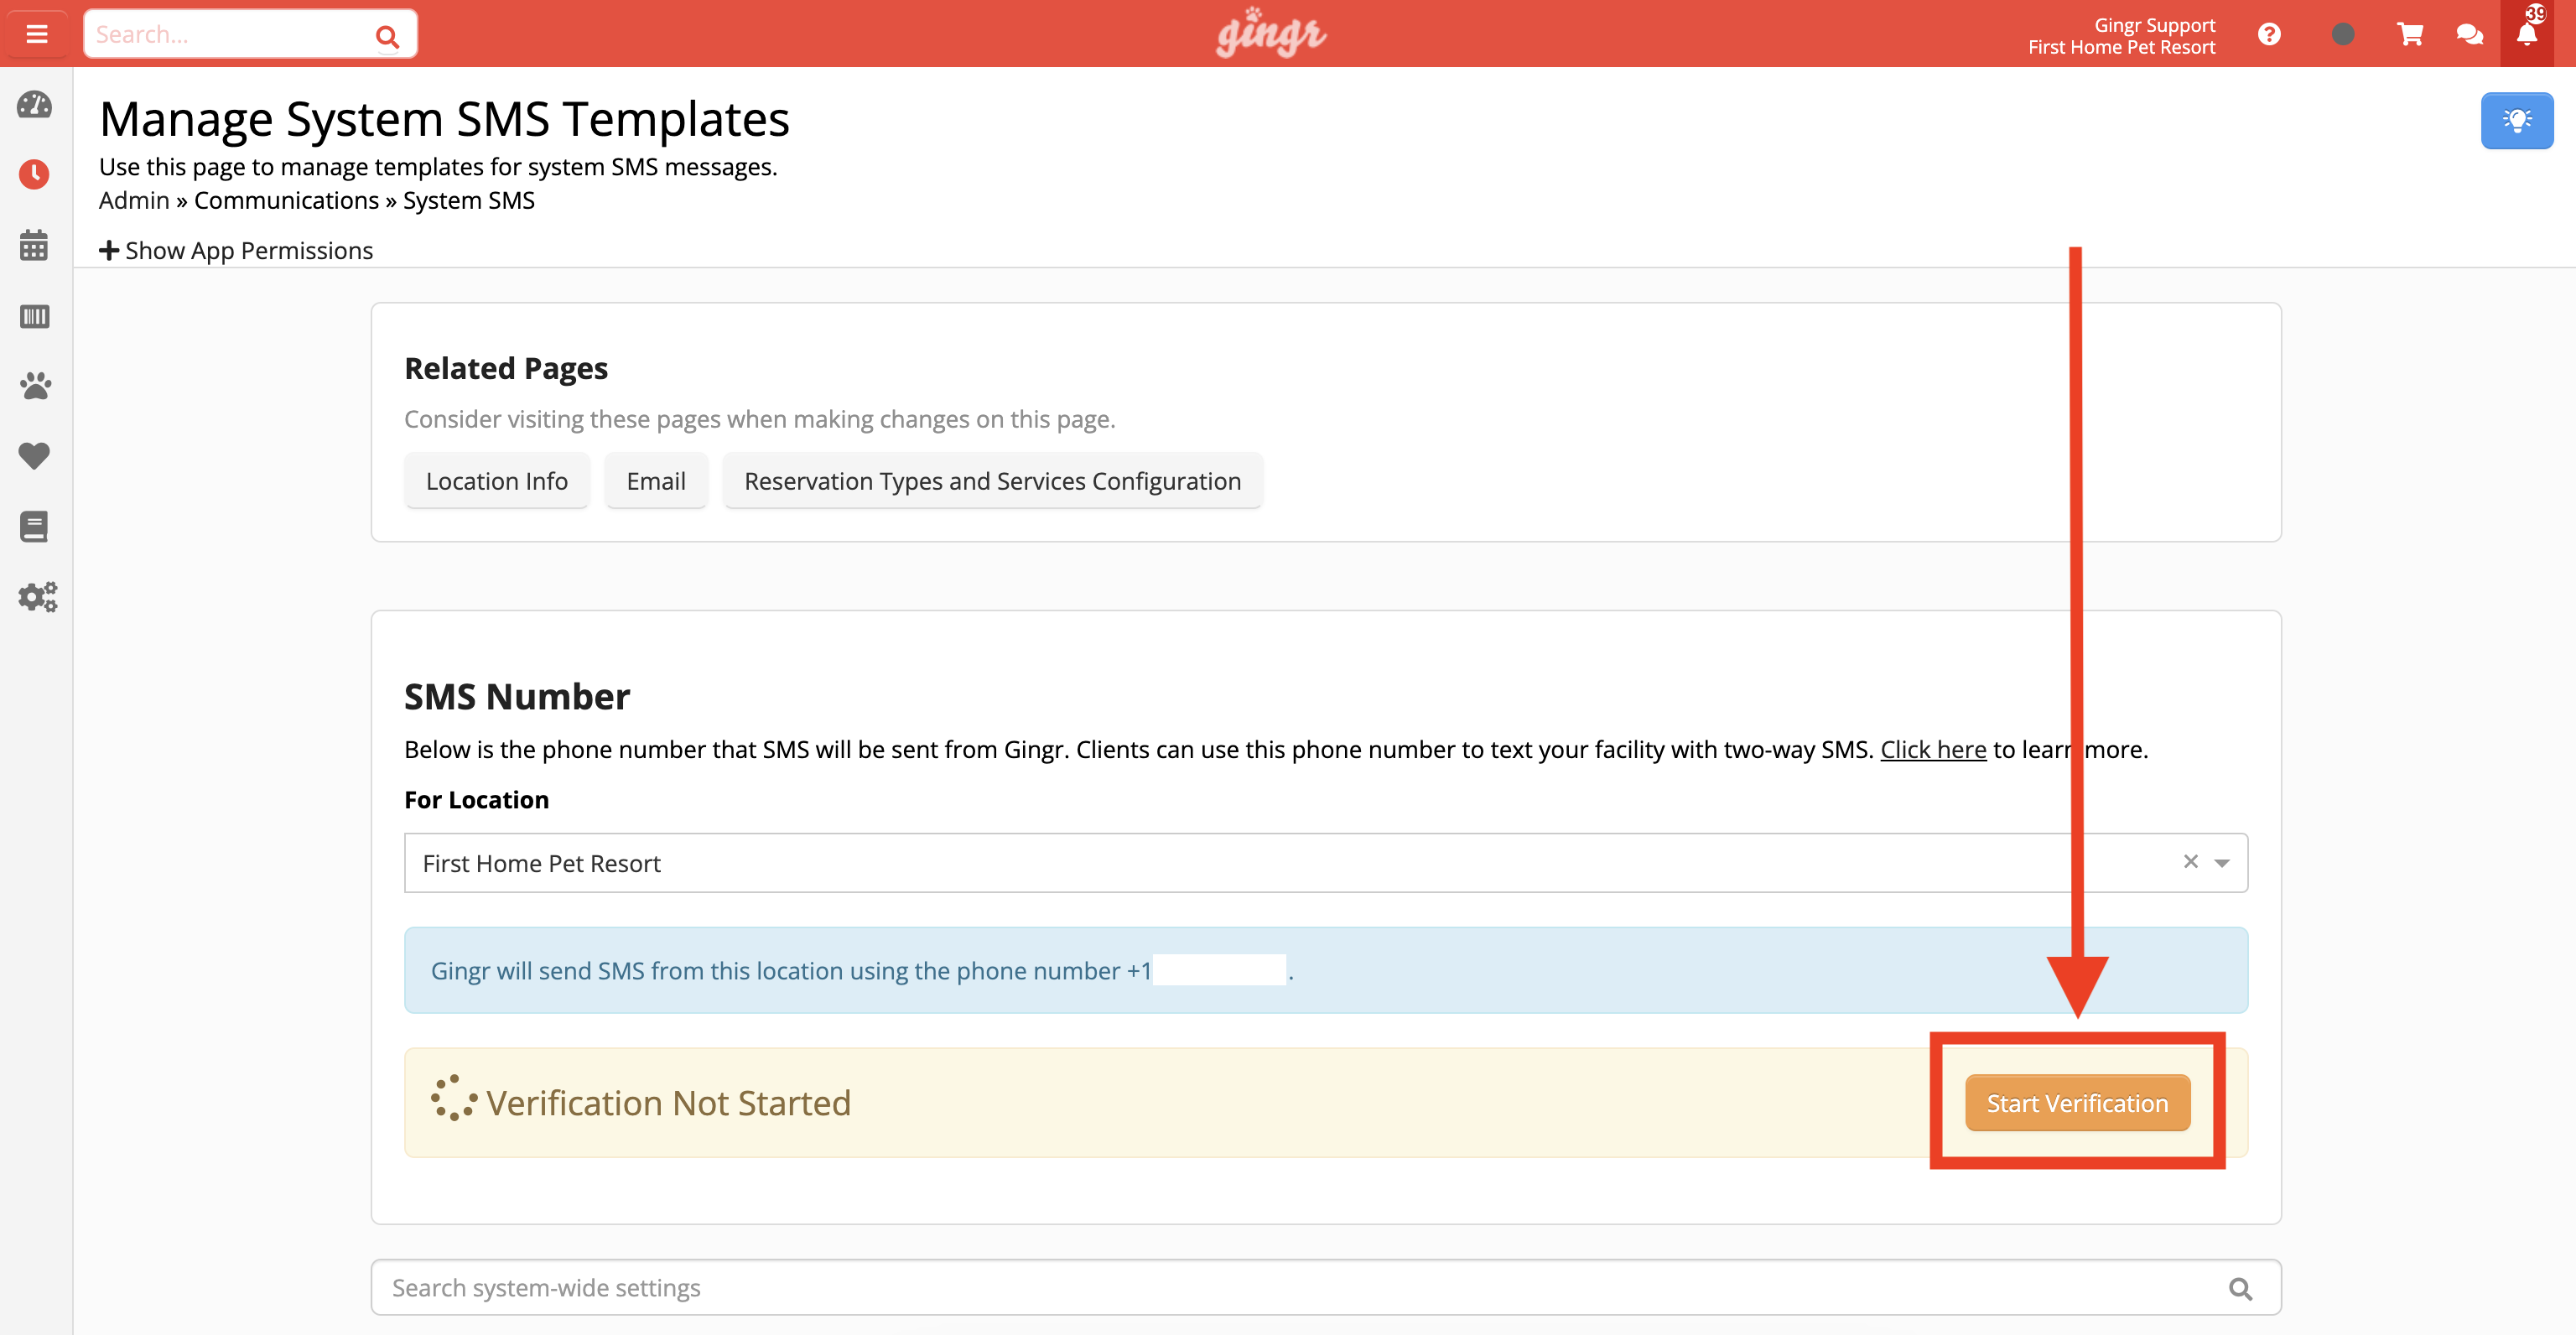Follow the Click here link
This screenshot has height=1335, width=2576.
pyautogui.click(x=1933, y=750)
